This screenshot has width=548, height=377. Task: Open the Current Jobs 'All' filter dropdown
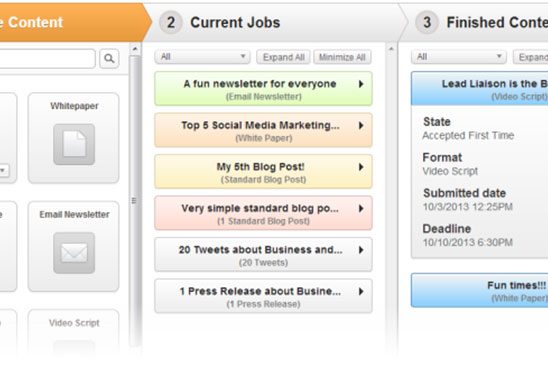click(202, 57)
